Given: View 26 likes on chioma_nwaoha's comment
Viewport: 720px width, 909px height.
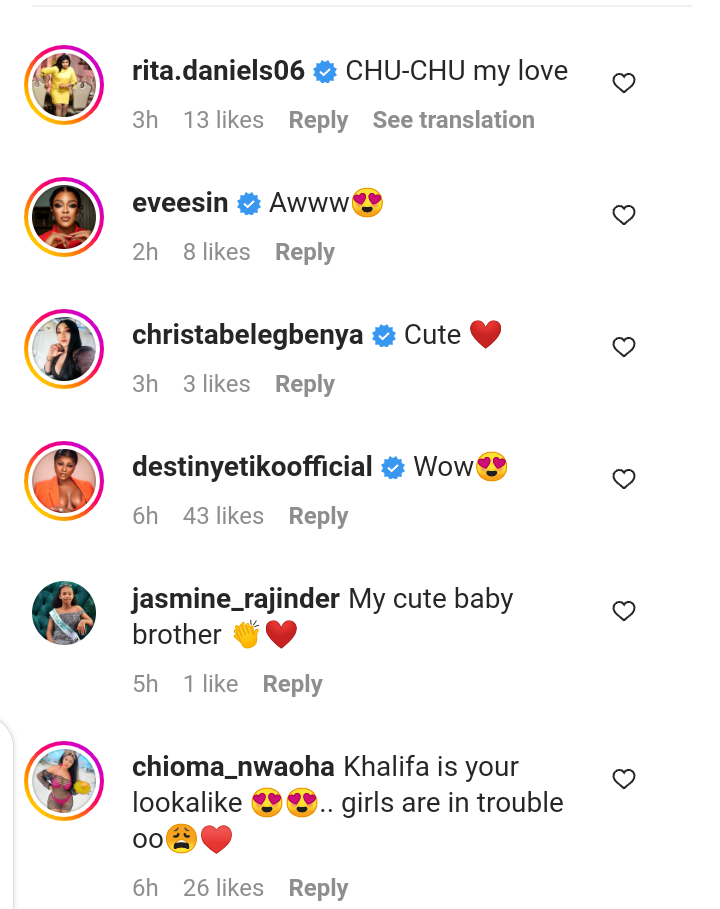Looking at the screenshot, I should [x=223, y=888].
